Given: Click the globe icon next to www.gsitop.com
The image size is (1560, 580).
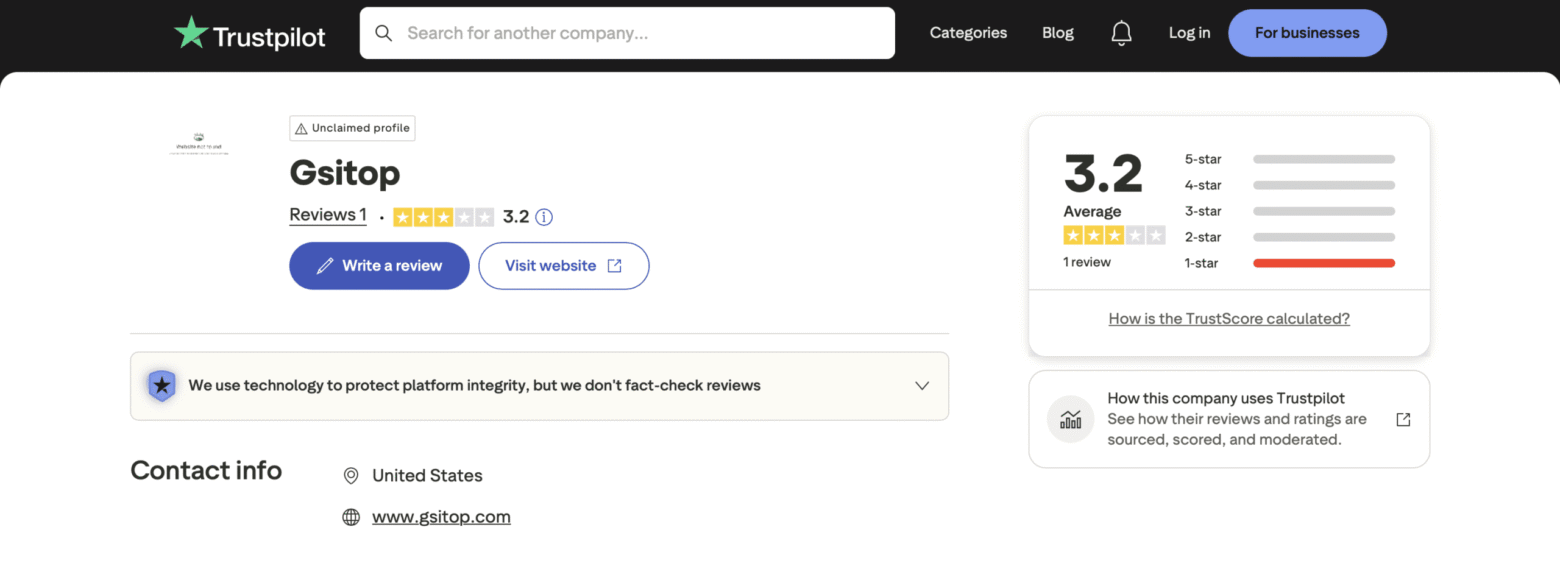Looking at the screenshot, I should pos(350,516).
